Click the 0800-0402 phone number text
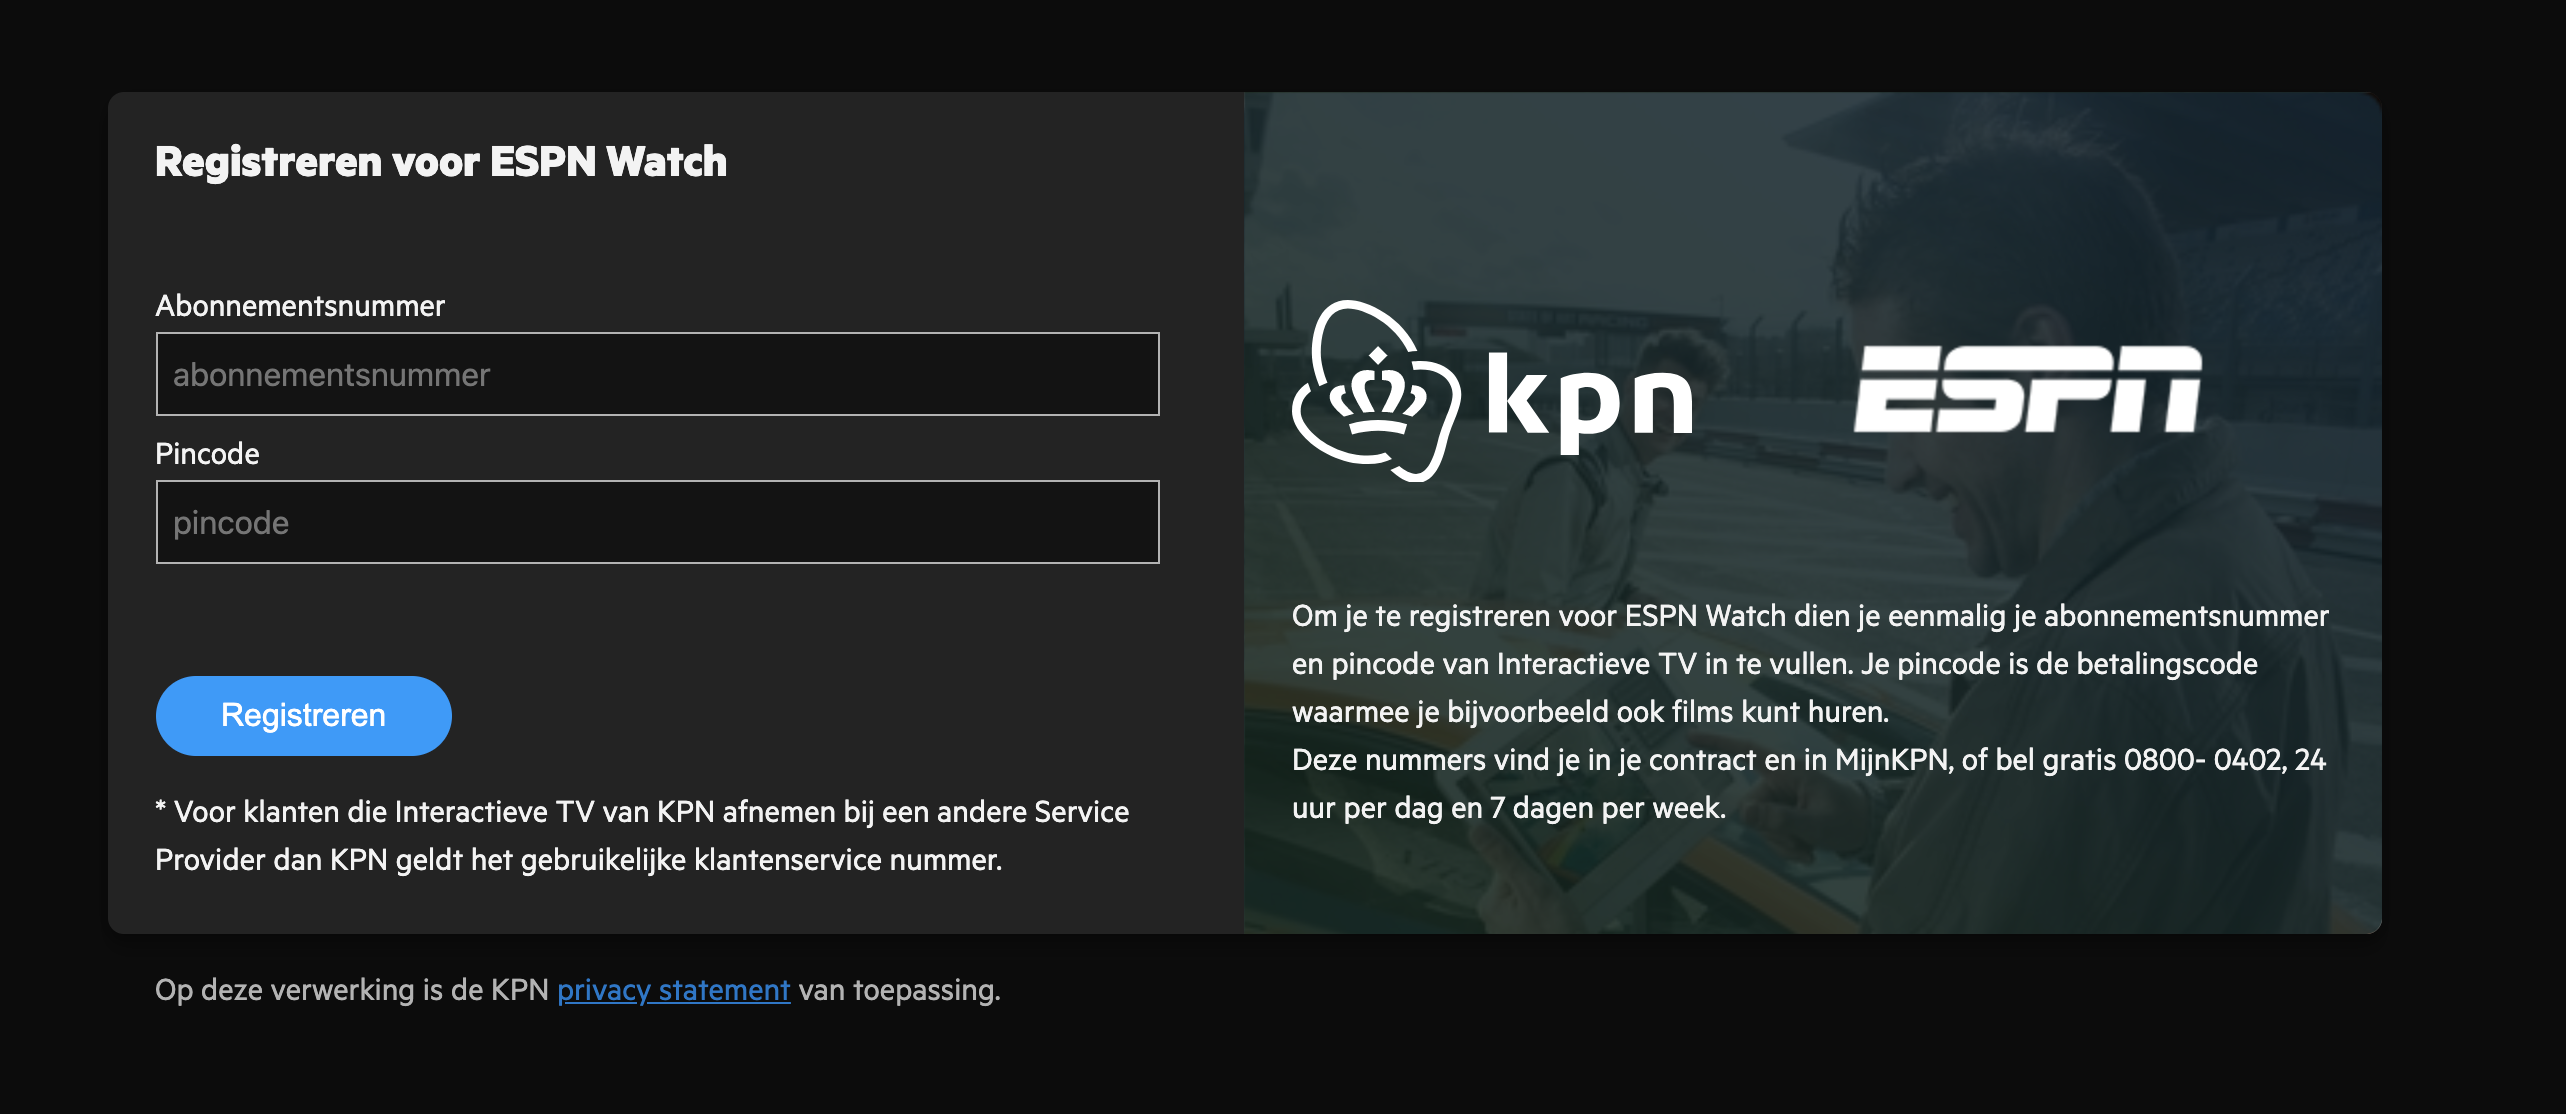 pyautogui.click(x=2202, y=760)
